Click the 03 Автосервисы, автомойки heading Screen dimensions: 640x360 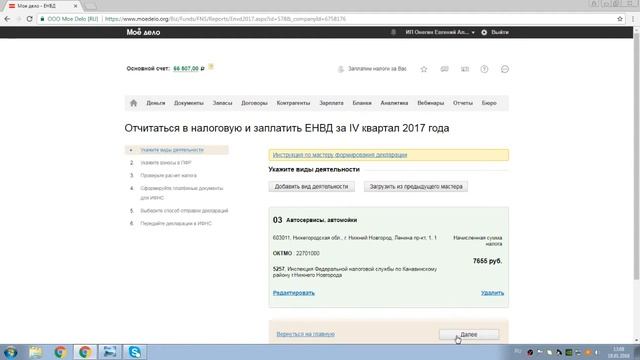click(x=315, y=220)
